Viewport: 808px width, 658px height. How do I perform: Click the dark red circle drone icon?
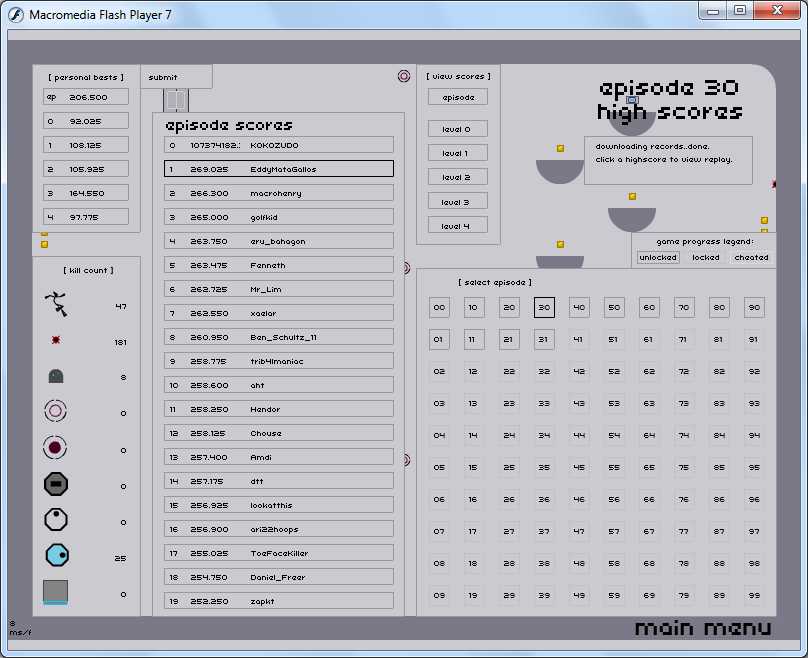point(56,448)
